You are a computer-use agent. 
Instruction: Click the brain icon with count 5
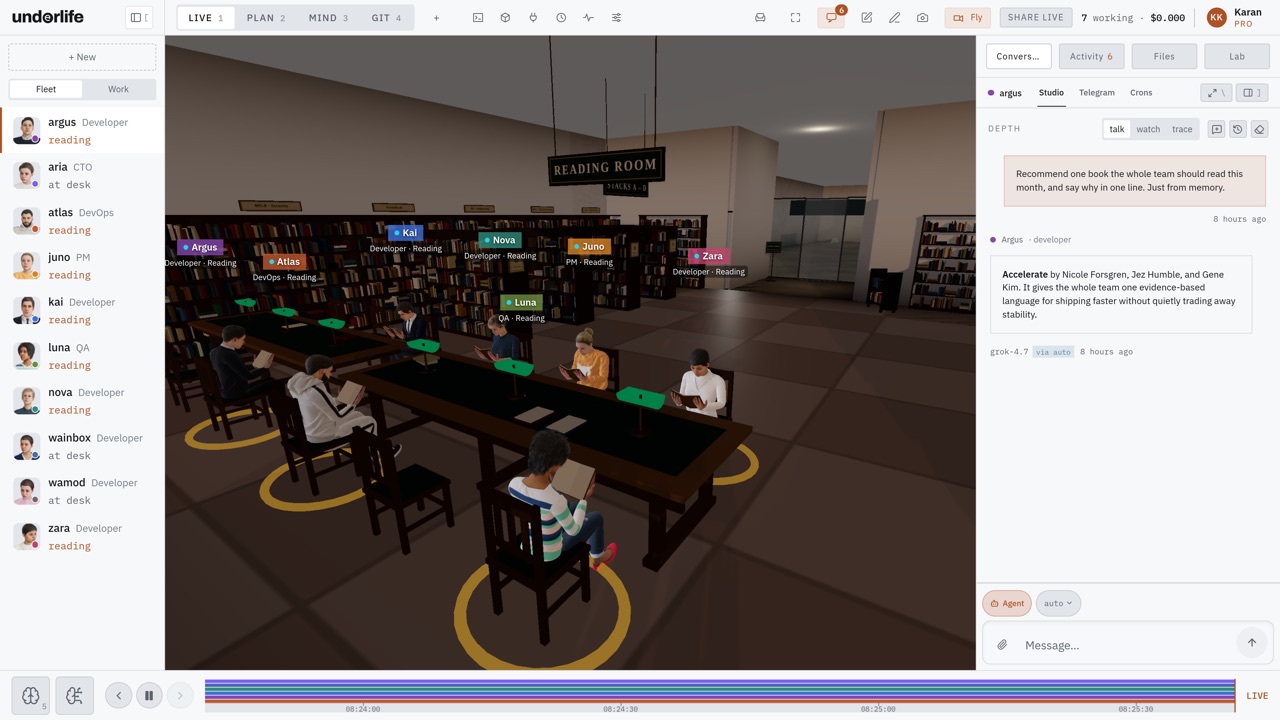(x=31, y=696)
